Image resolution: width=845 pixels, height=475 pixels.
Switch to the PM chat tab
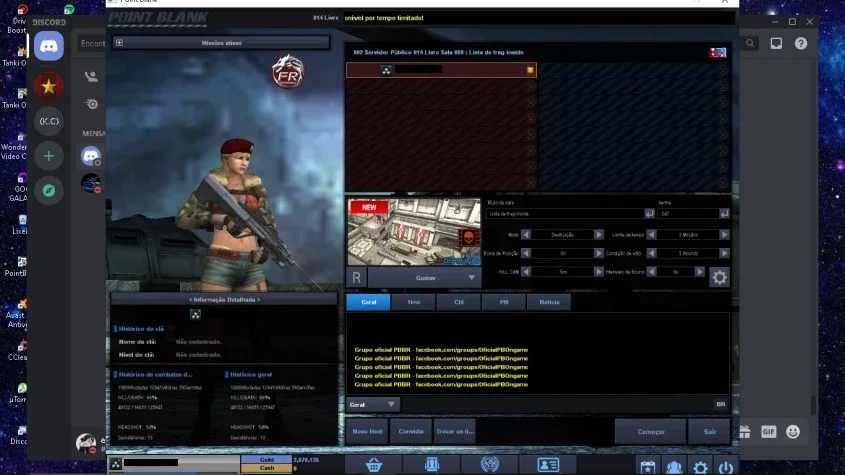(504, 302)
